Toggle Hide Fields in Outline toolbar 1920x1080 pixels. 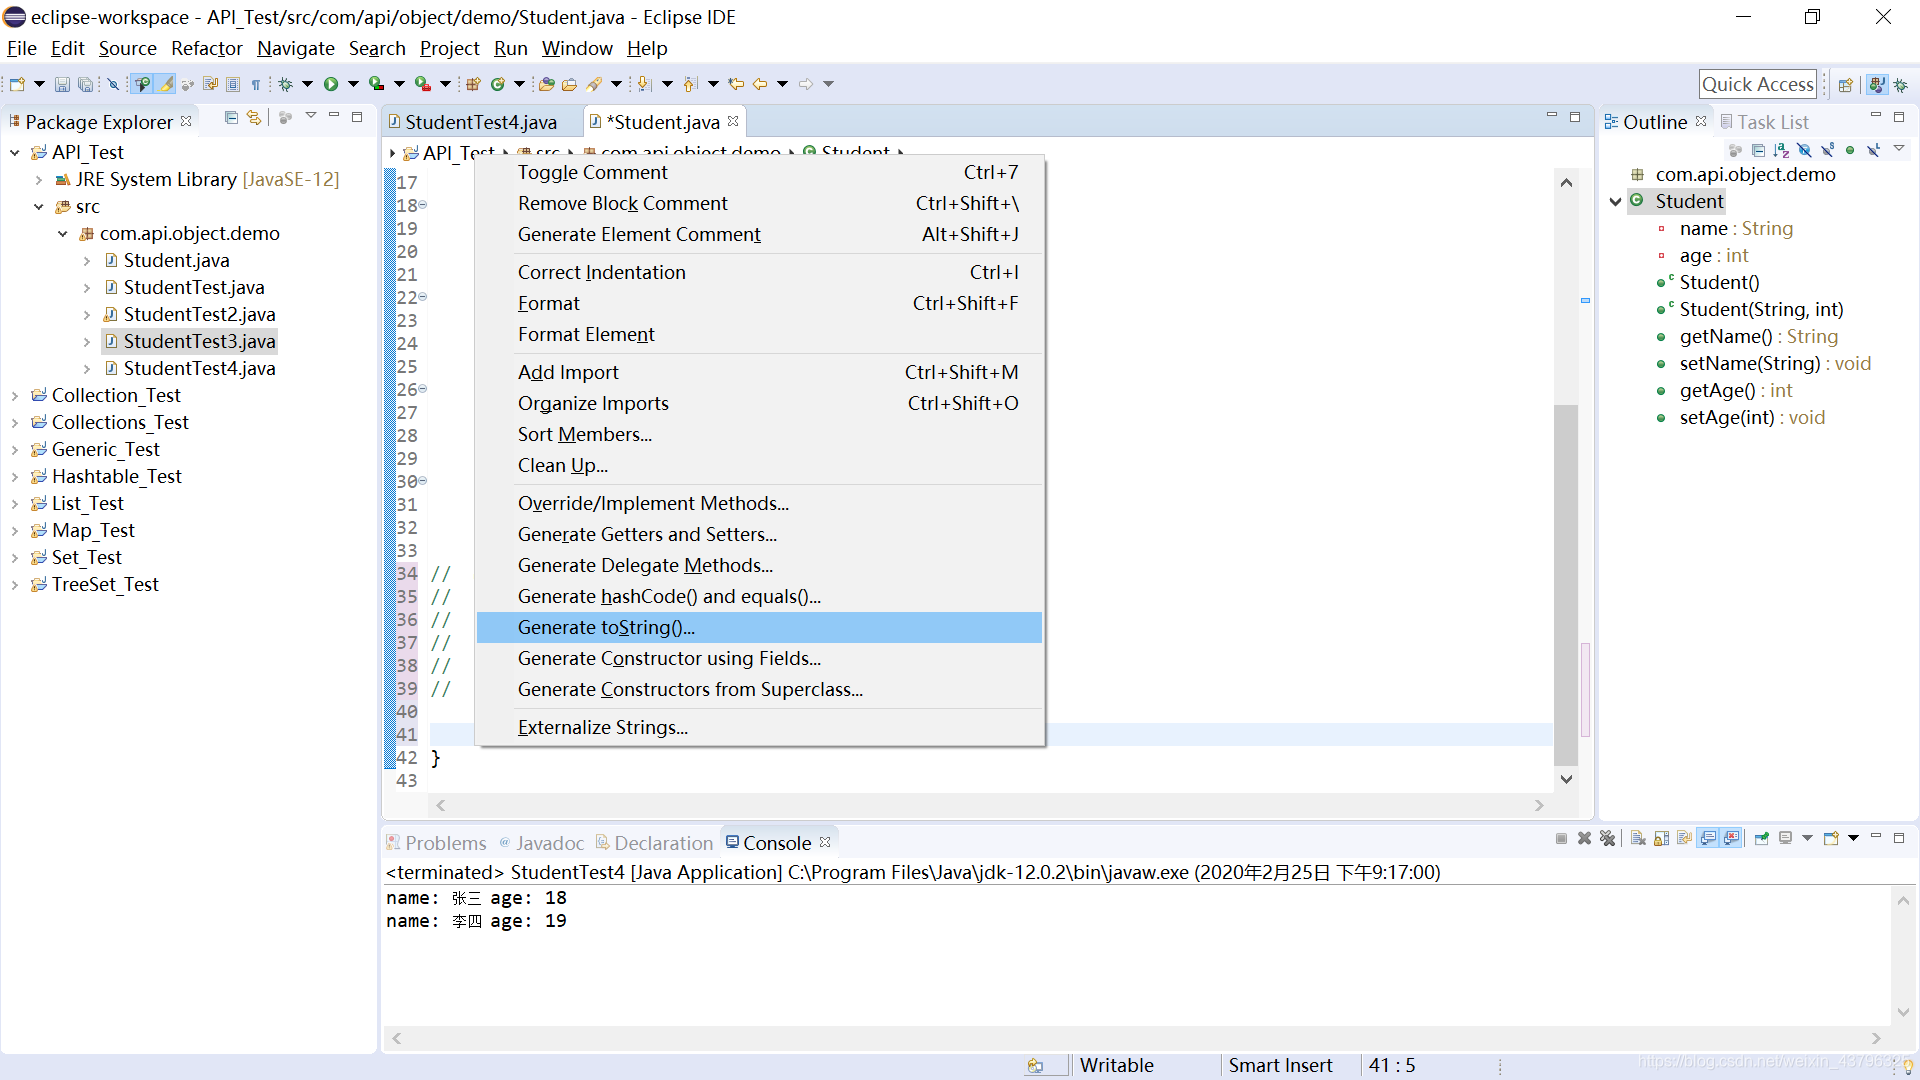pyautogui.click(x=1804, y=150)
